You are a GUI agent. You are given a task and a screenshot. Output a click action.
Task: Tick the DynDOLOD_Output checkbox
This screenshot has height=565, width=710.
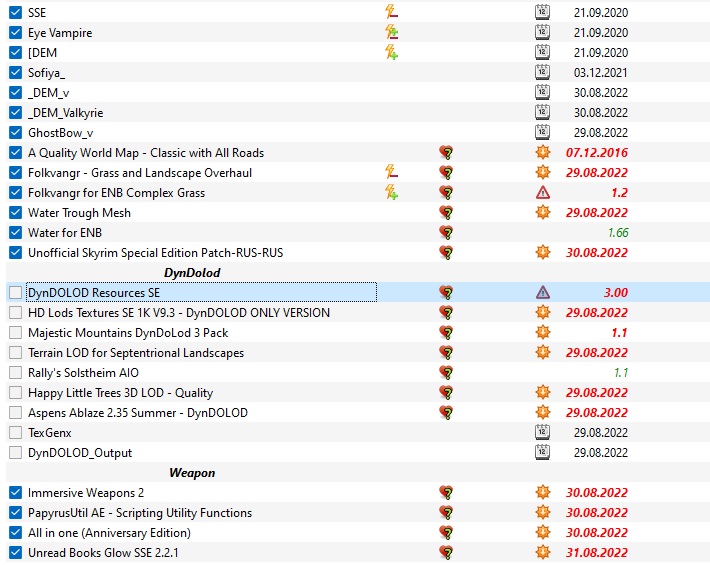click(15, 453)
